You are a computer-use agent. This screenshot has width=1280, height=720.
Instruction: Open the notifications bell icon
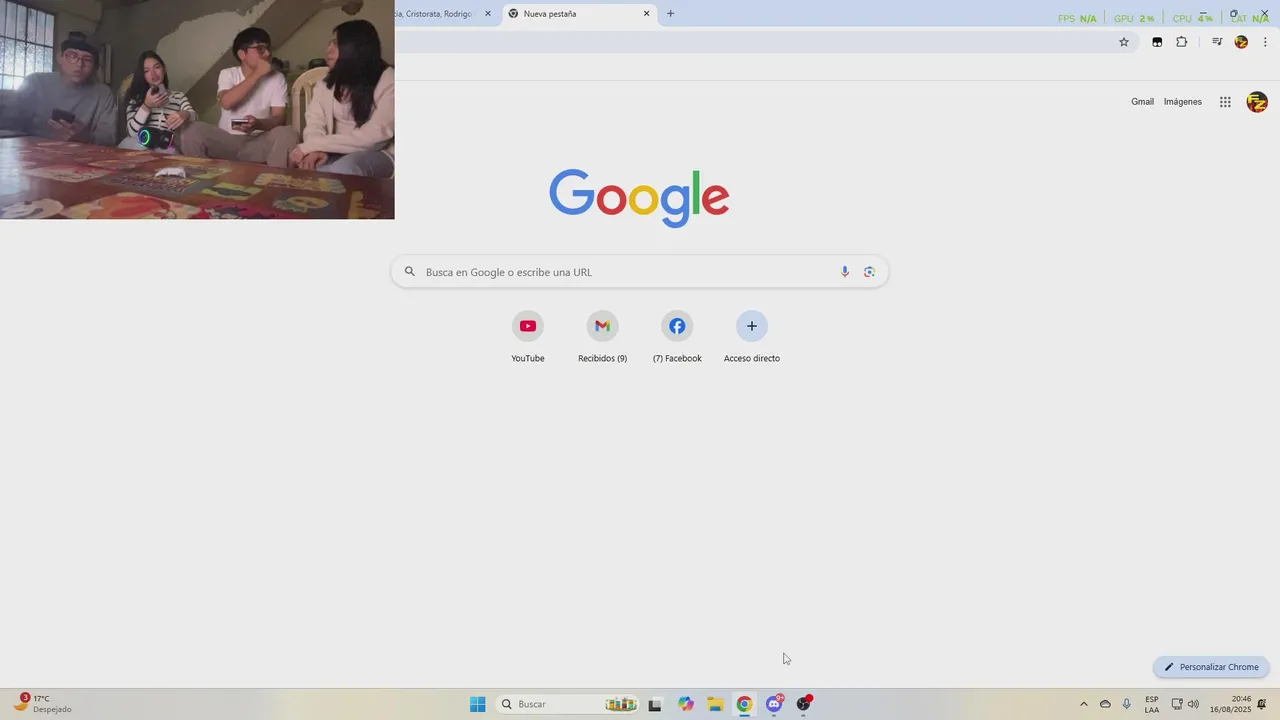tap(1262, 704)
